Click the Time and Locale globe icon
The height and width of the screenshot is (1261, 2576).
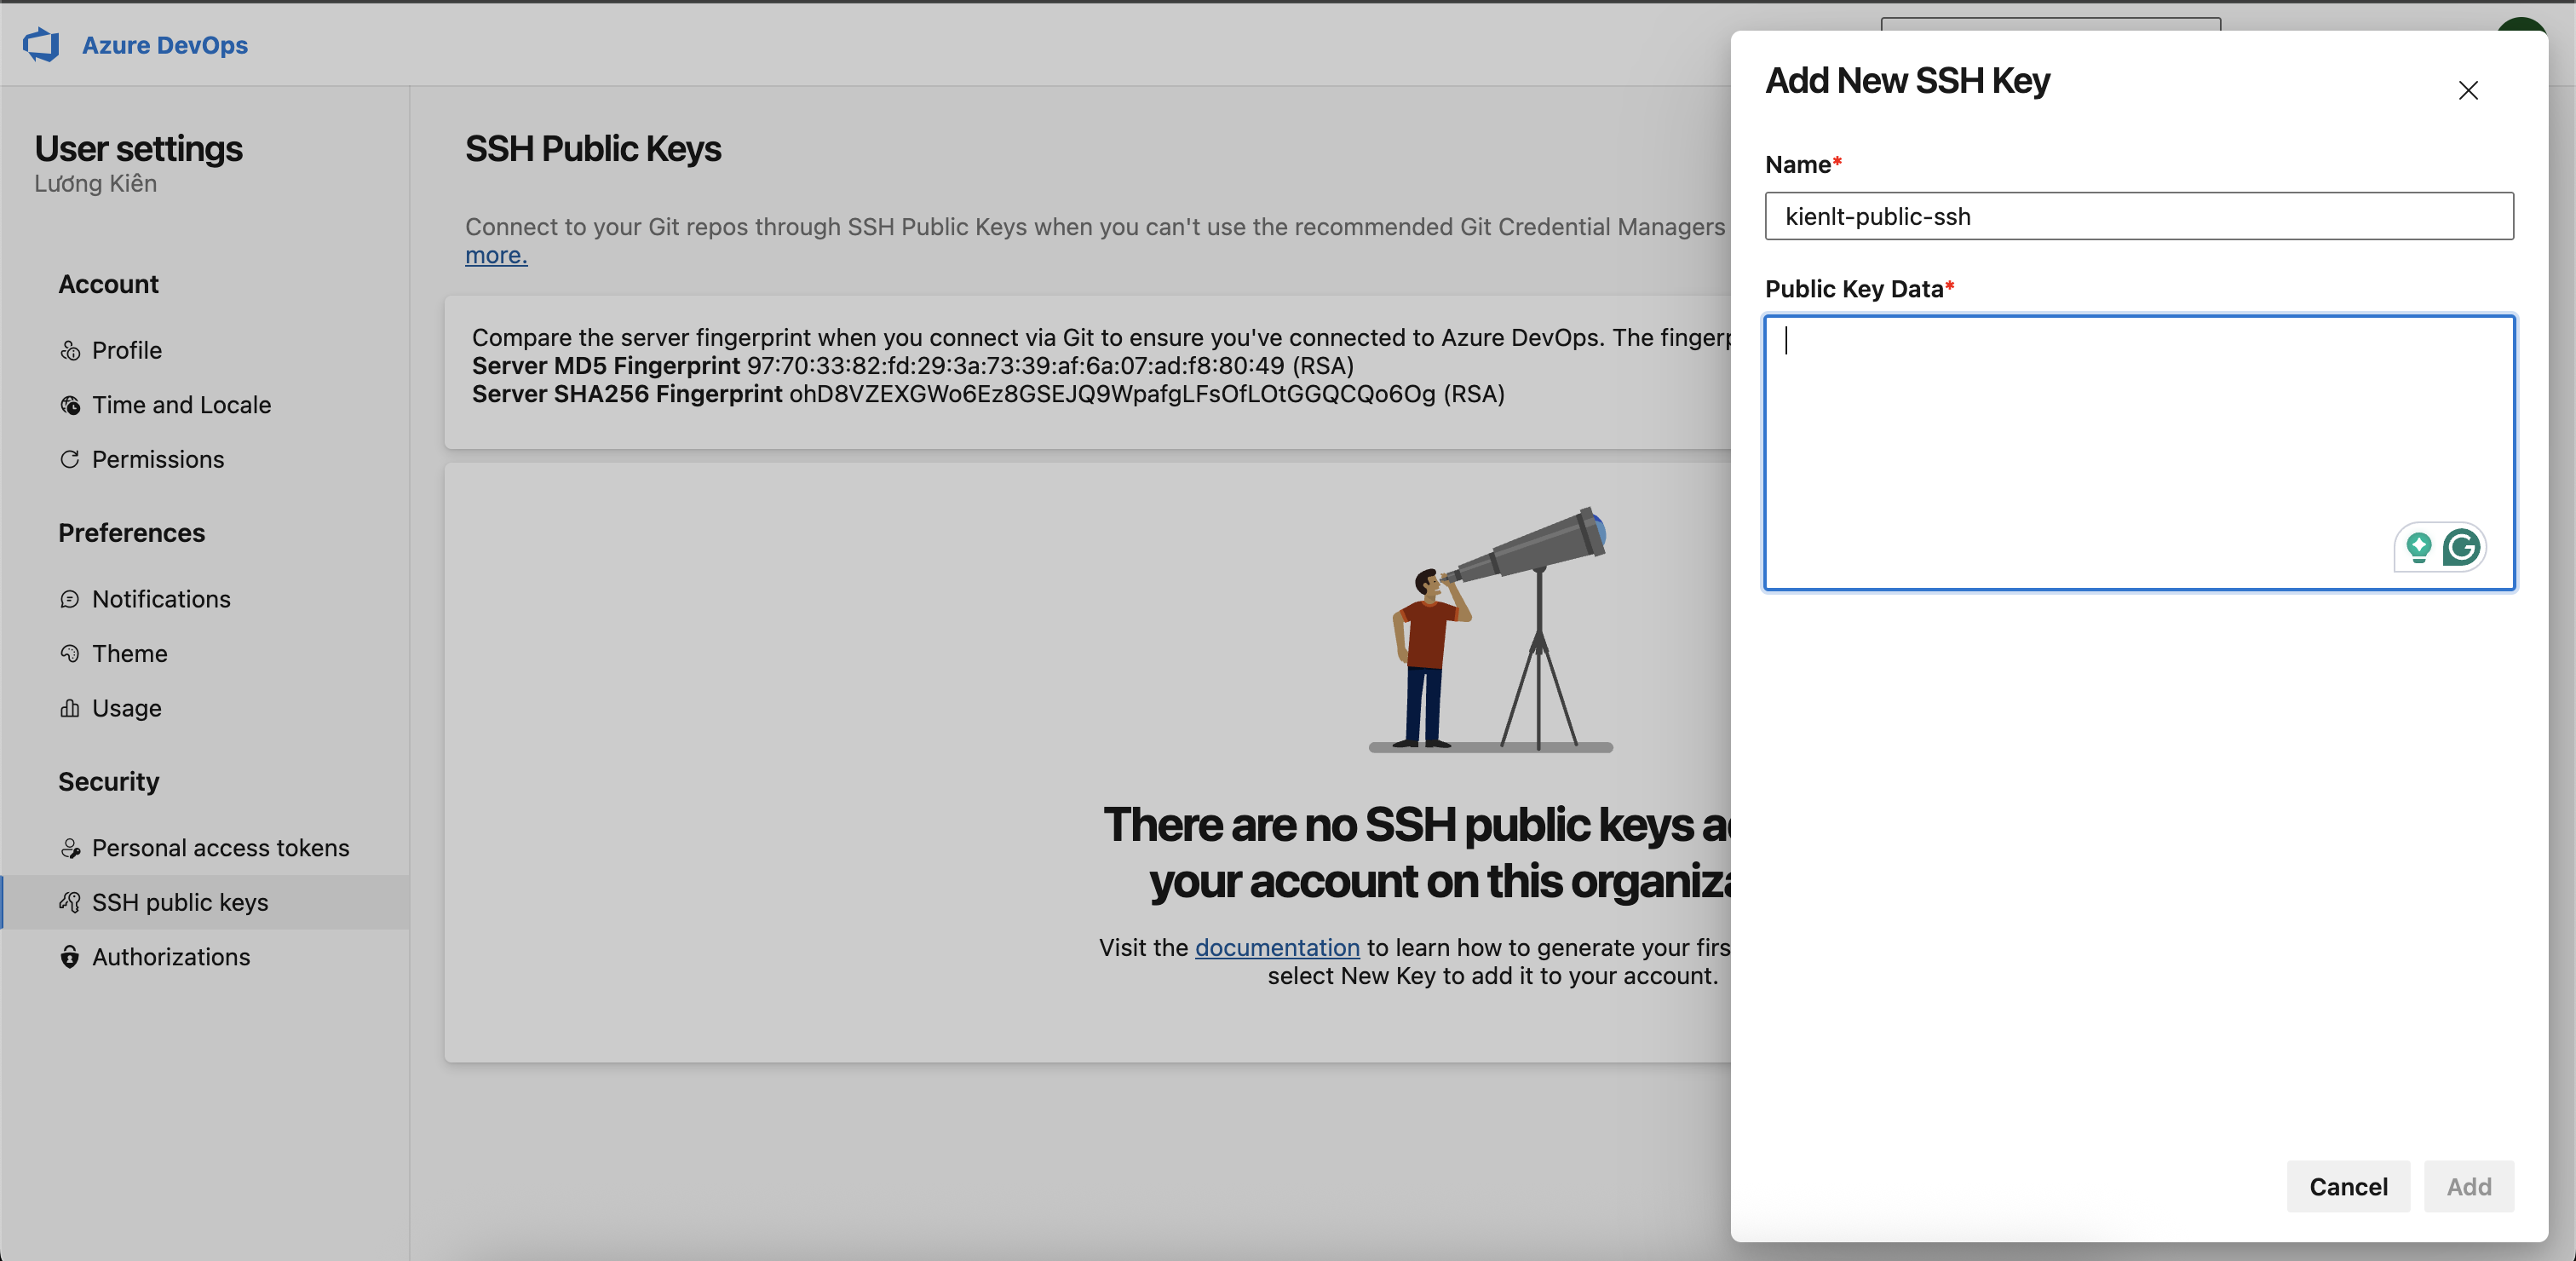pos(70,405)
